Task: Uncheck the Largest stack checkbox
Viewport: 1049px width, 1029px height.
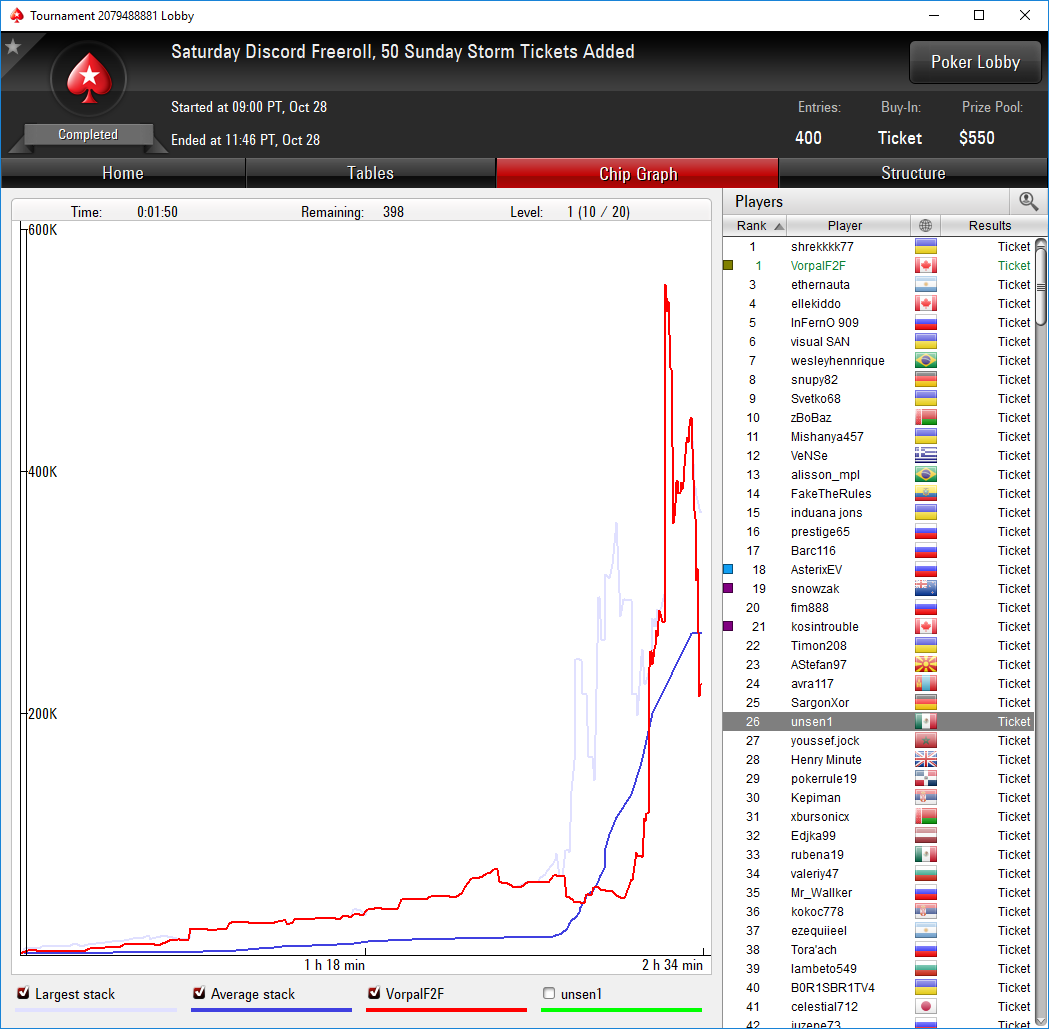Action: tap(23, 993)
